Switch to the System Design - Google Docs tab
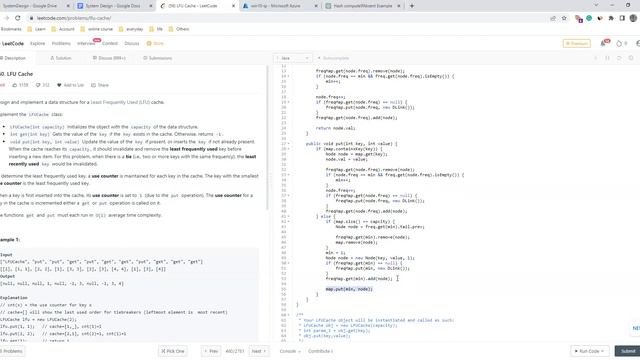 click(115, 6)
